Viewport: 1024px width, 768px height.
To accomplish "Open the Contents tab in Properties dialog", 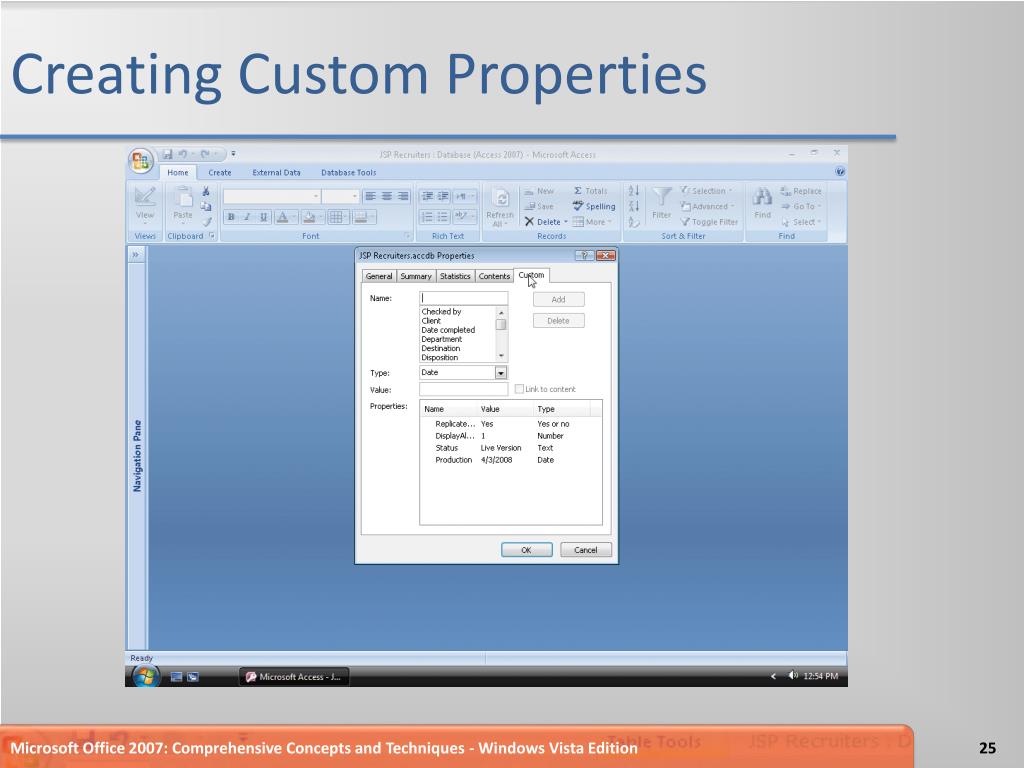I will tap(494, 276).
